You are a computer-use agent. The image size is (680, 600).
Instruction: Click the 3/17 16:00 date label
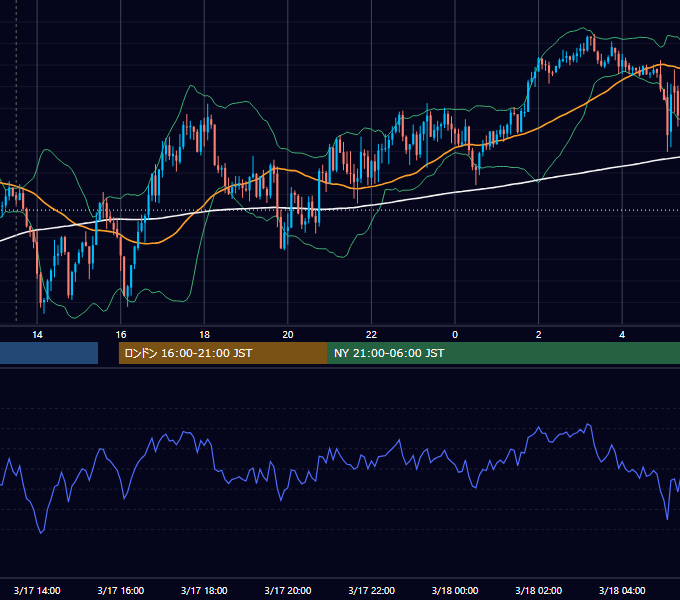[x=121, y=590]
